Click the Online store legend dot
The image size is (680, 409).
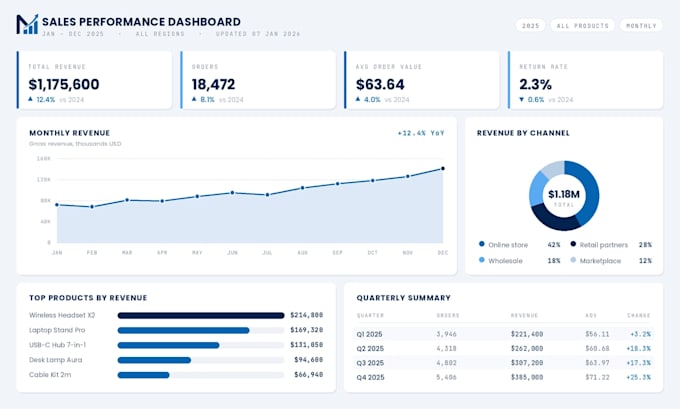coord(481,244)
